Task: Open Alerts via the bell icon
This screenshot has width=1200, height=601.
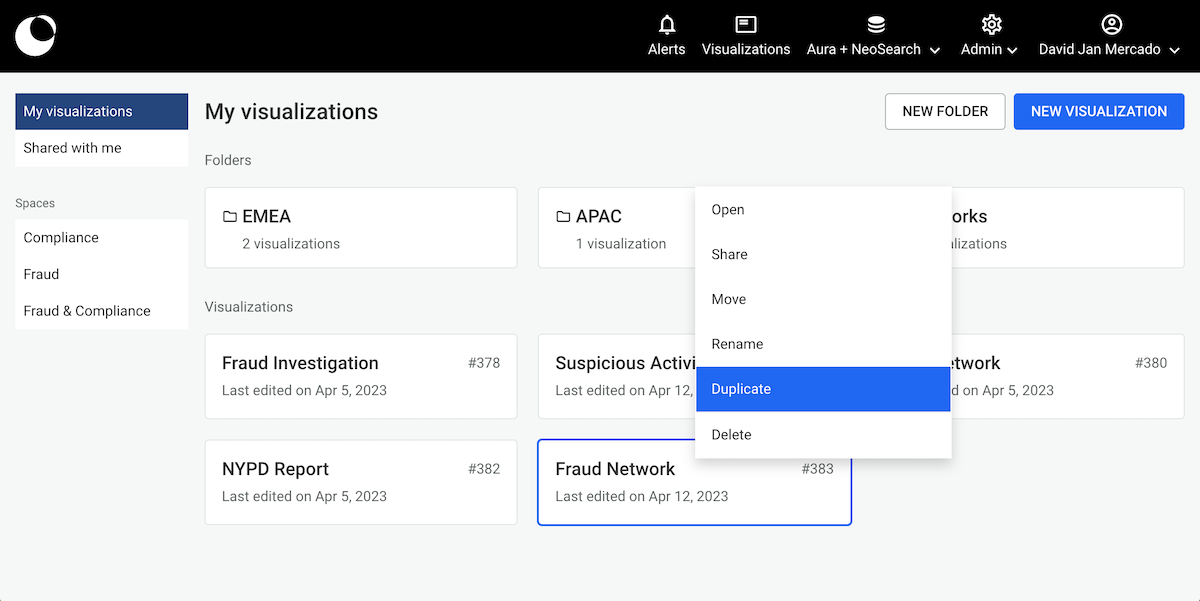Action: click(x=667, y=25)
